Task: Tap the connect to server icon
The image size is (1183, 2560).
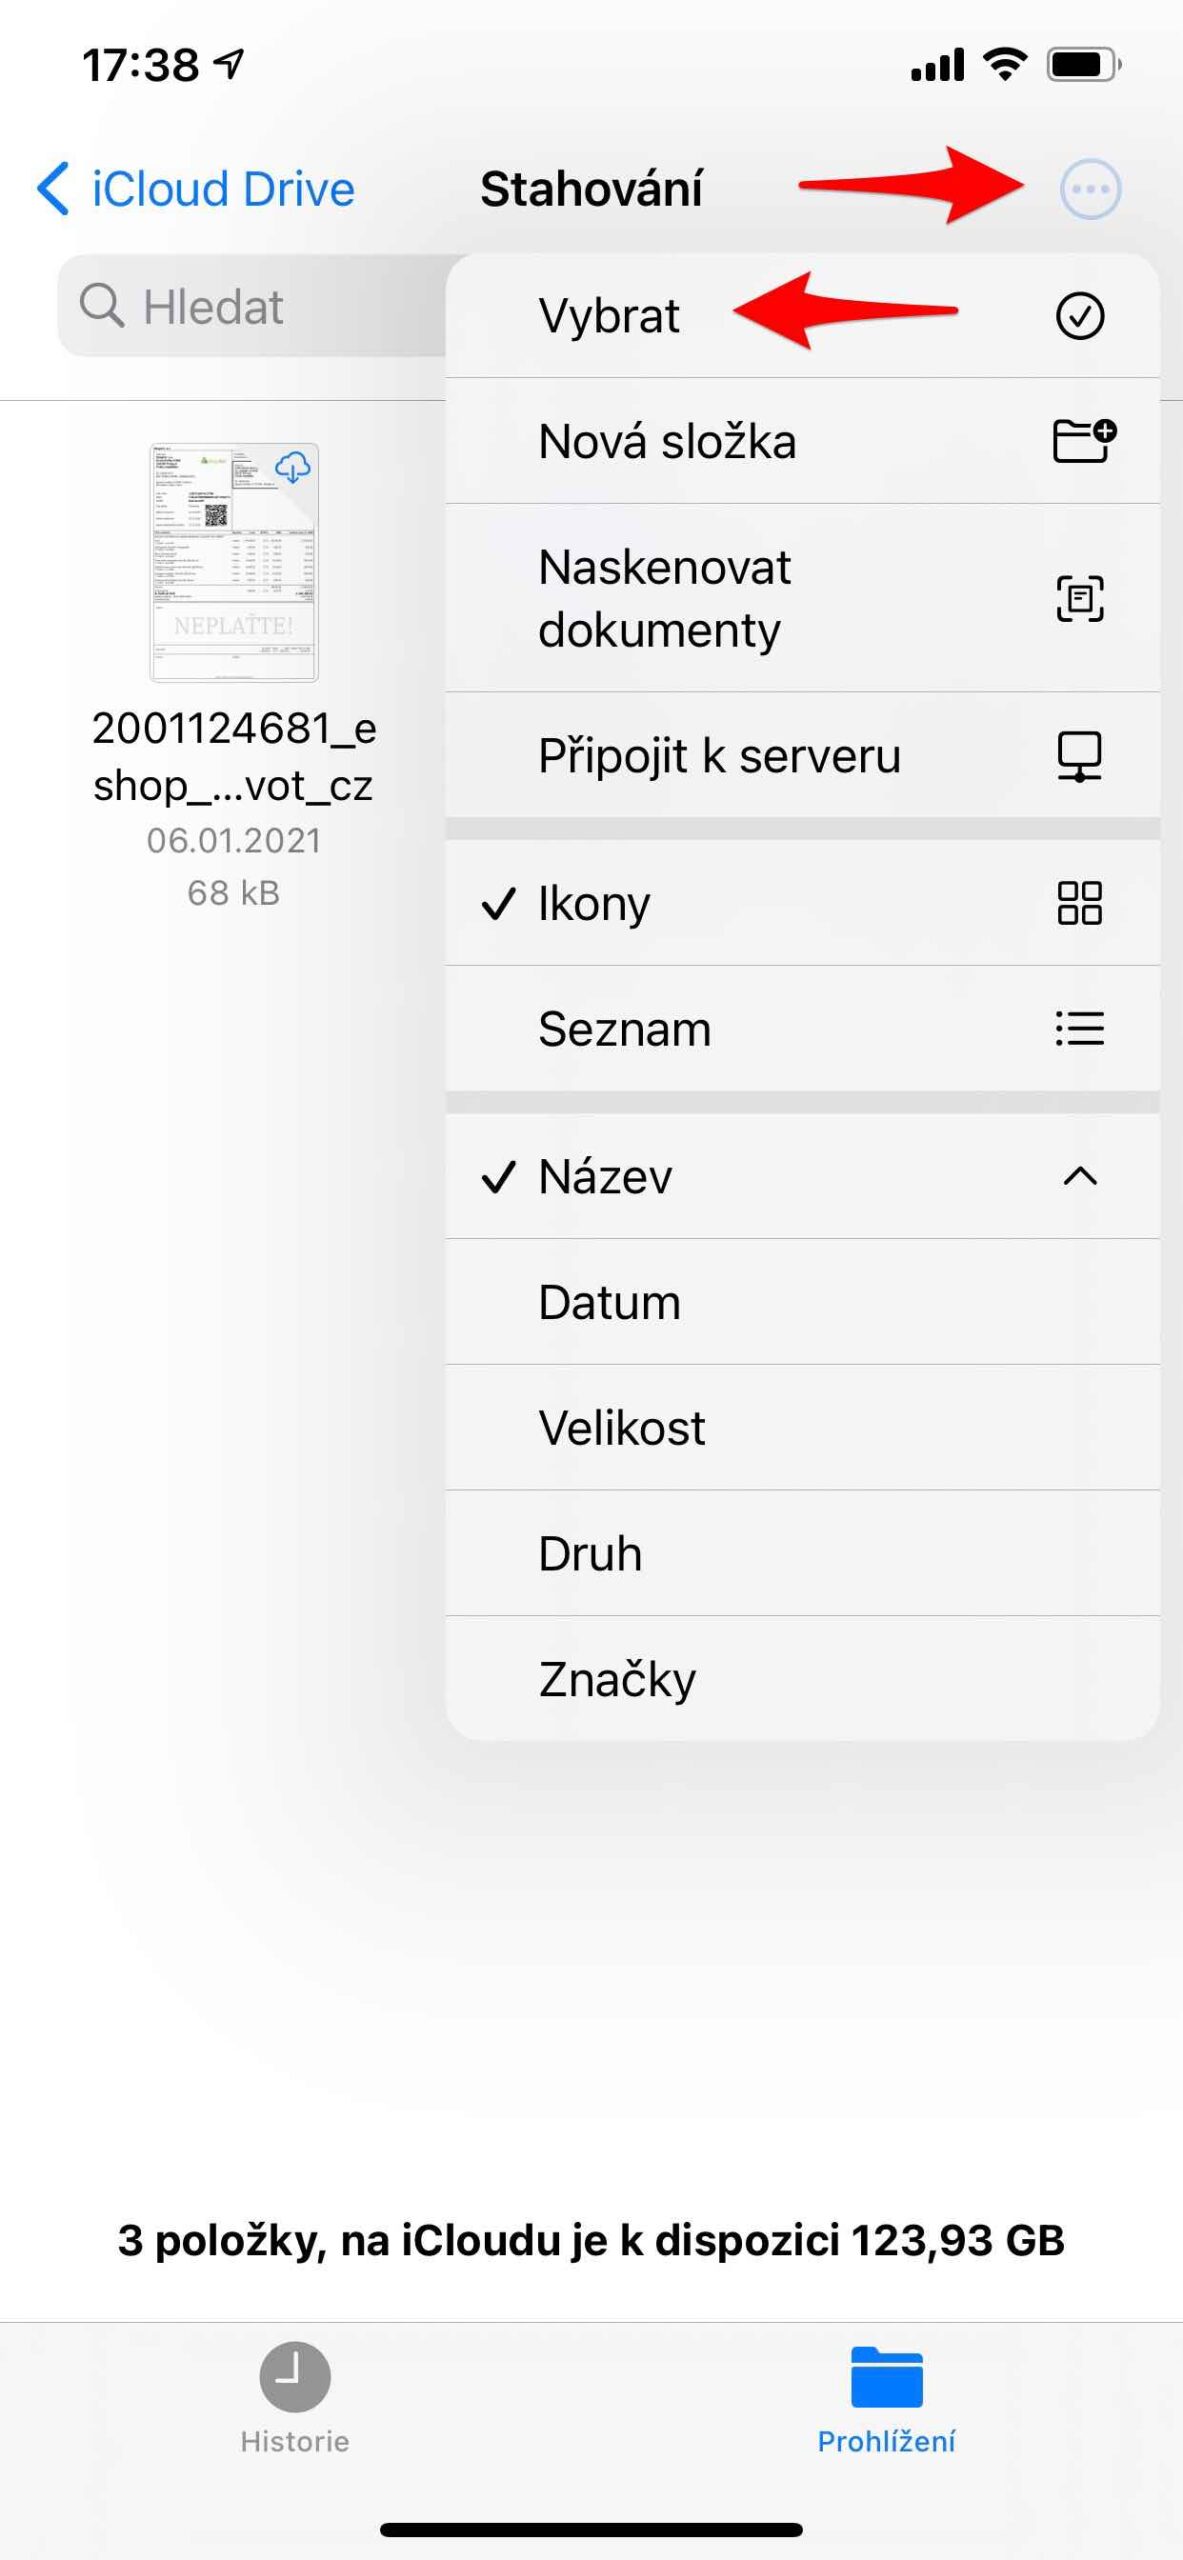Action: pos(1079,756)
